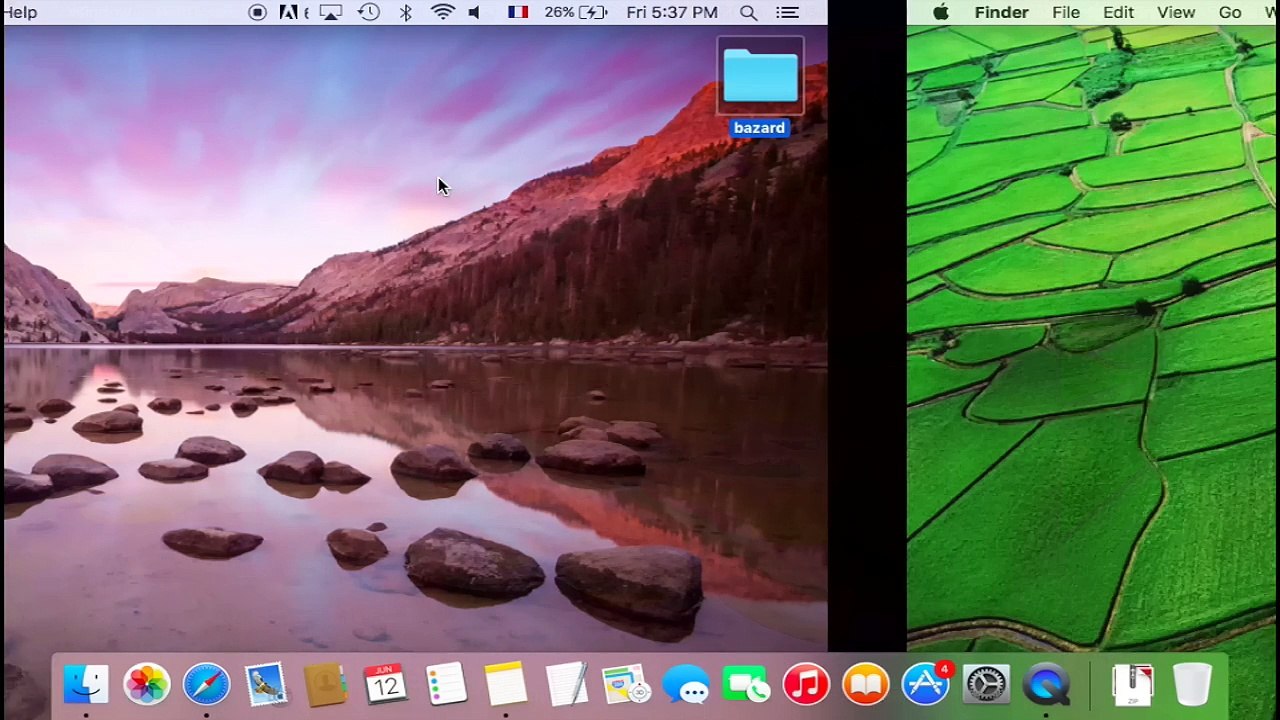1280x720 pixels.
Task: Open Time Machine menu bar icon
Action: click(369, 12)
